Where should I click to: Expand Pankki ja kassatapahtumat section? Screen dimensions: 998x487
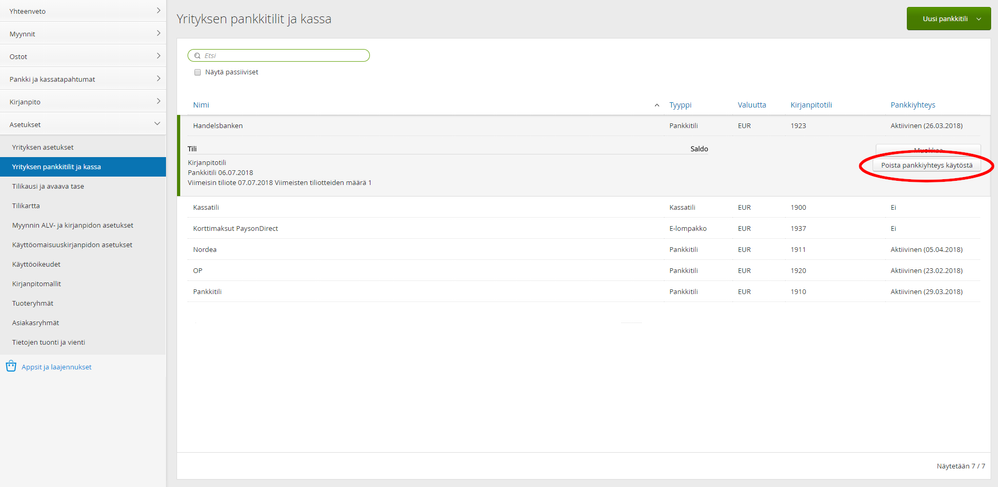tap(158, 79)
